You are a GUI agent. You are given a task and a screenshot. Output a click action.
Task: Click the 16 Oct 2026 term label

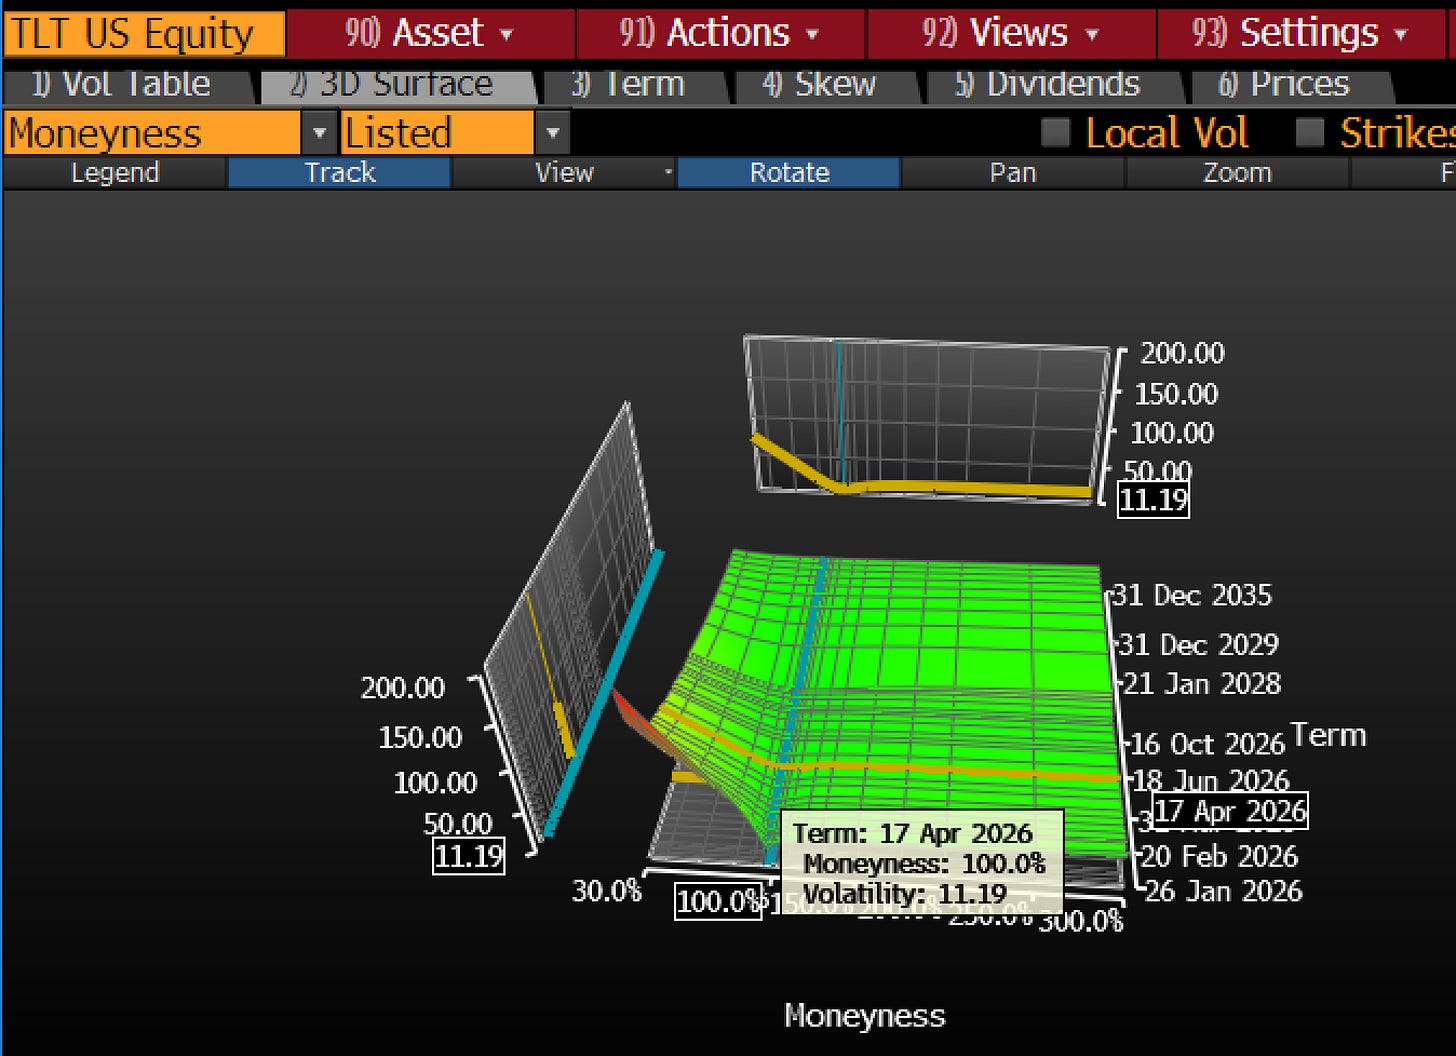(x=1207, y=744)
